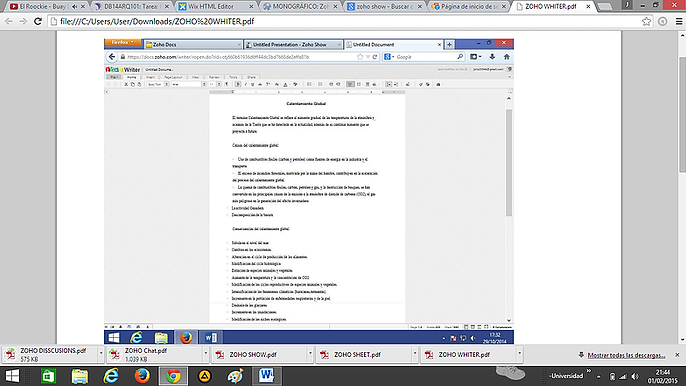Expand options for ZOHO Chat.pdf download
This screenshot has height=386, width=686.
click(x=206, y=353)
